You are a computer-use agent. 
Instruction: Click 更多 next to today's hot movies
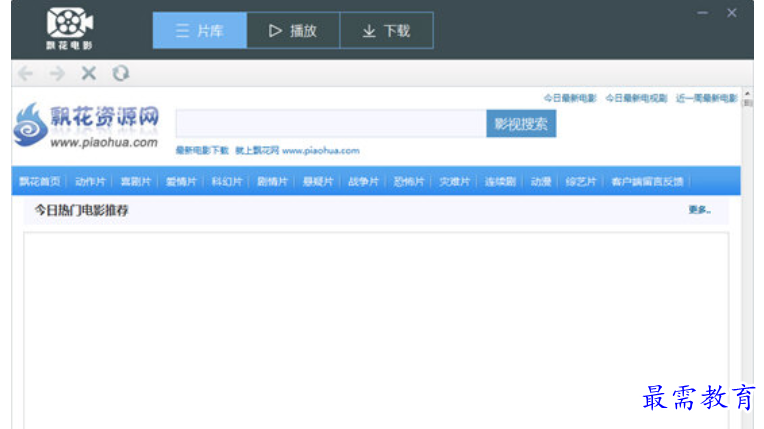point(699,210)
